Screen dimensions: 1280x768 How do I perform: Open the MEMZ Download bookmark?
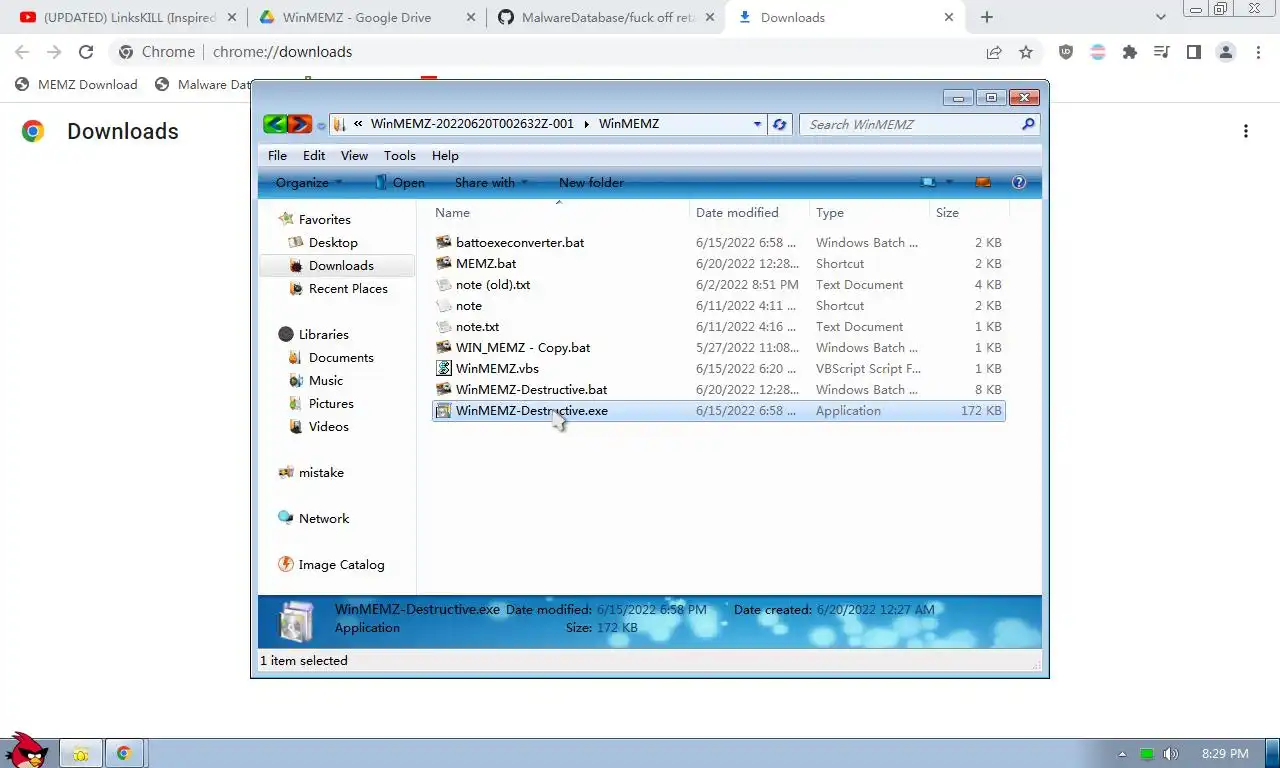point(76,84)
